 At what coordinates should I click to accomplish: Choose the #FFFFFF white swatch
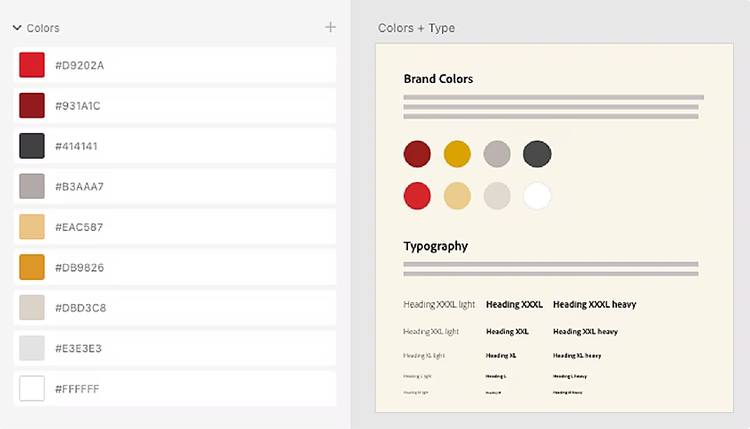pyautogui.click(x=32, y=388)
